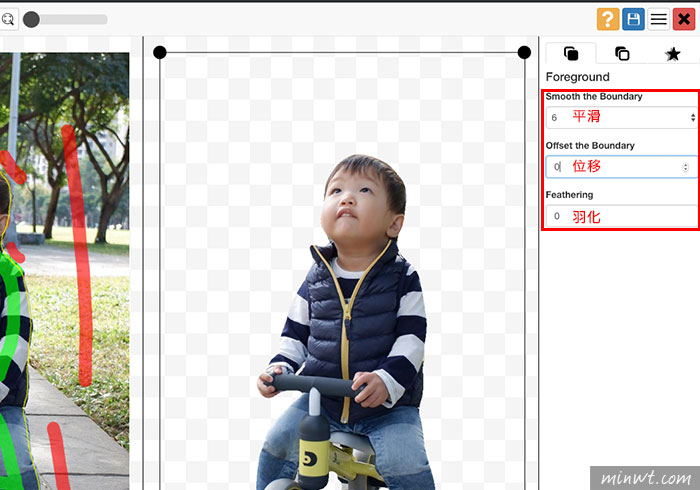This screenshot has width=700, height=490.
Task: Step the Offset the Boundary value arrows
Action: click(686, 167)
